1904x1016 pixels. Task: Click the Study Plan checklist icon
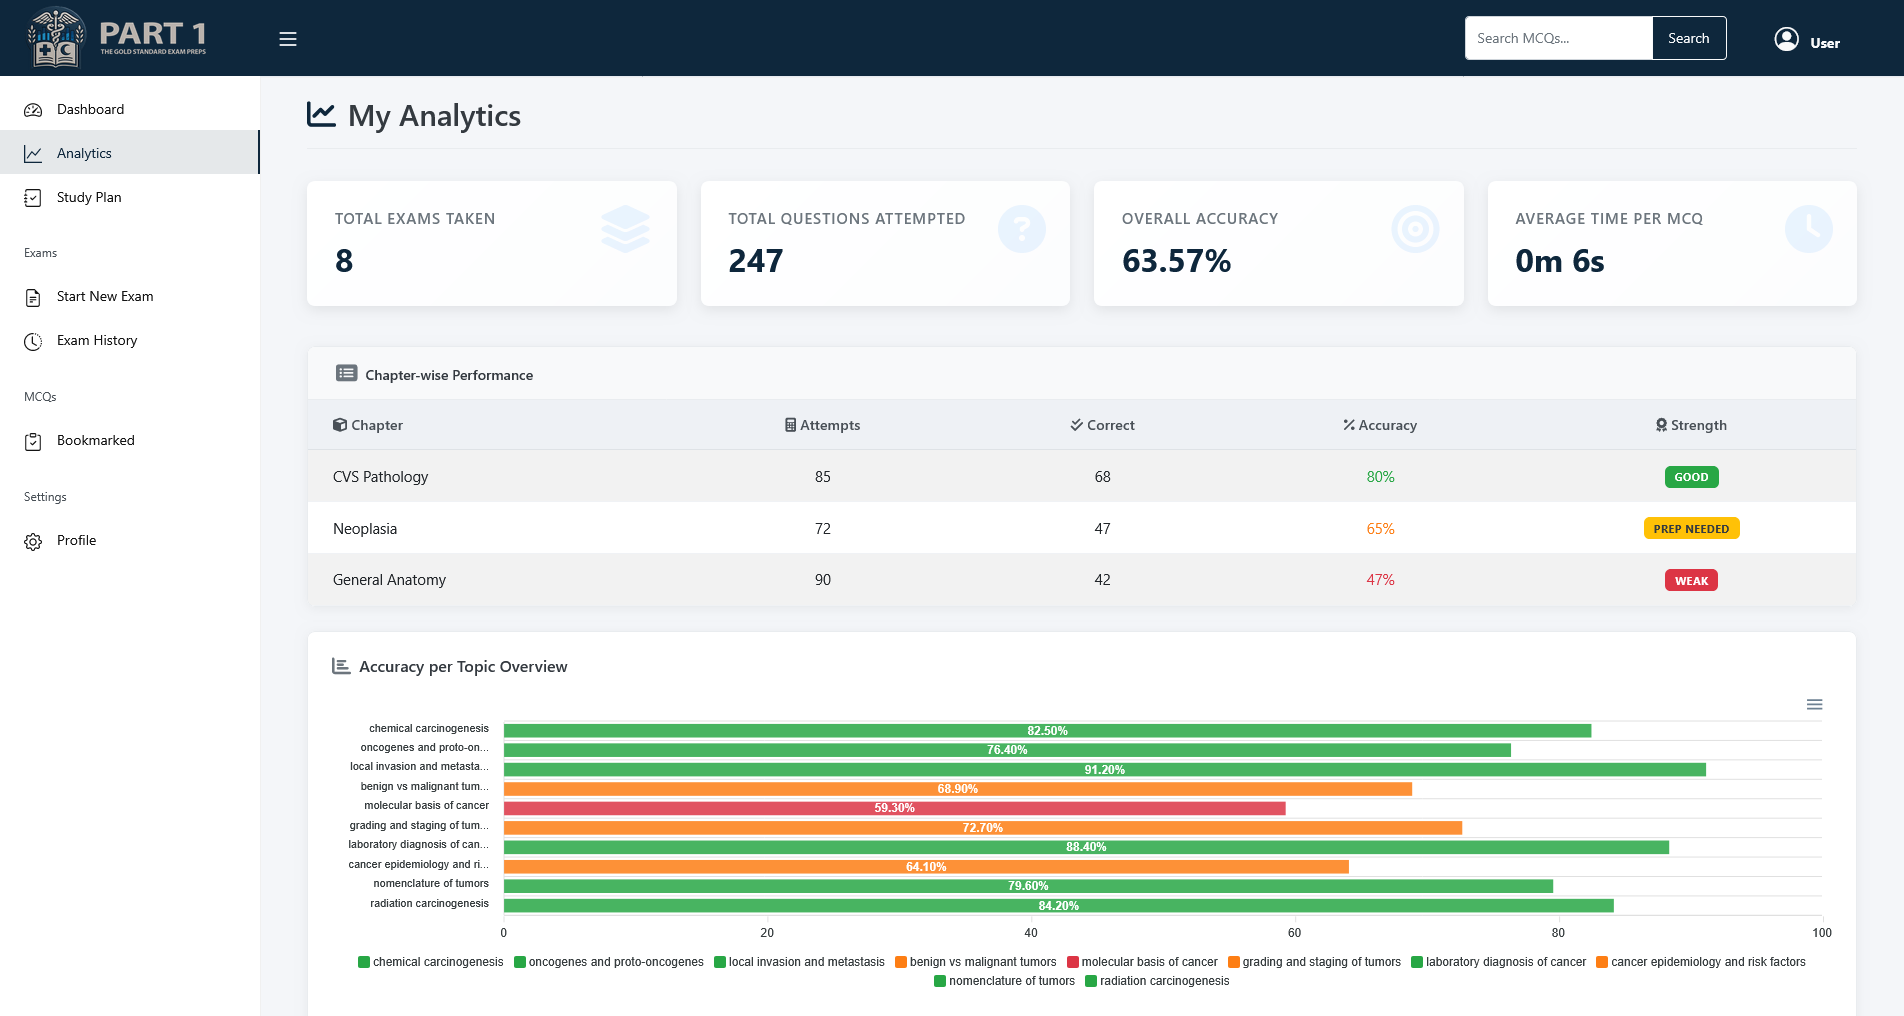click(x=33, y=198)
